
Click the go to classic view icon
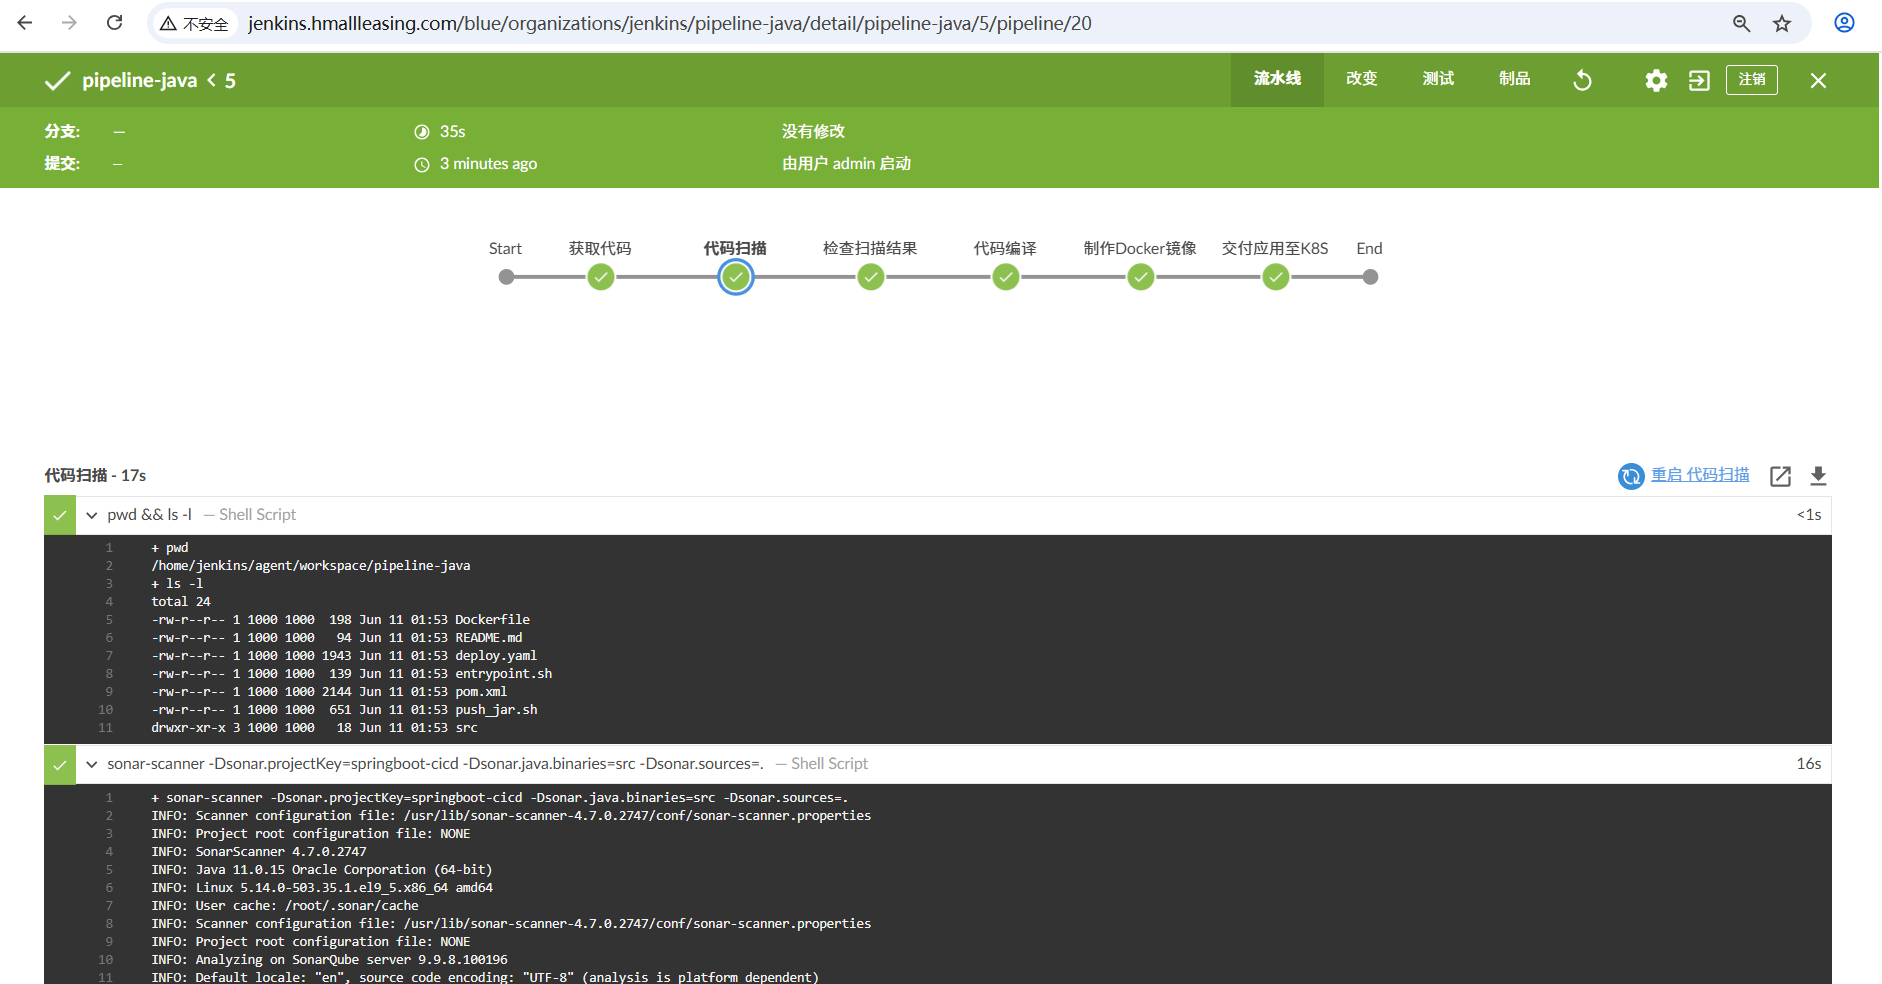[x=1699, y=80]
